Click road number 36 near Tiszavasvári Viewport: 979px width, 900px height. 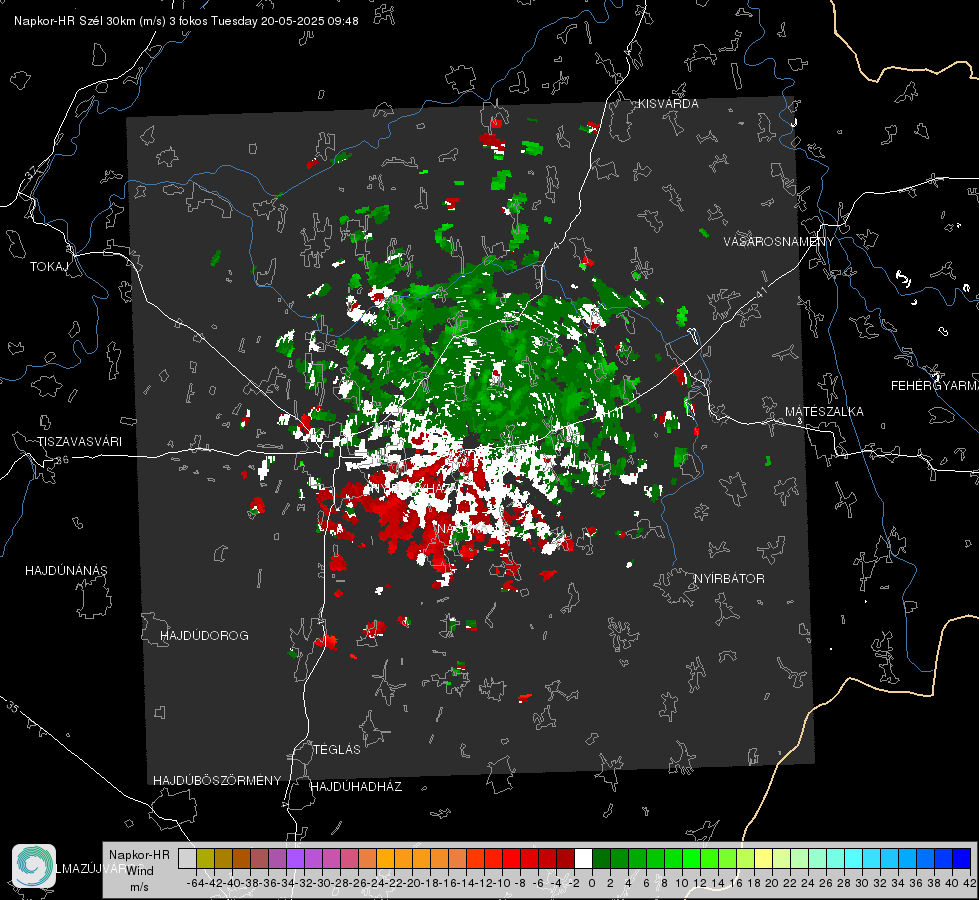[x=62, y=460]
